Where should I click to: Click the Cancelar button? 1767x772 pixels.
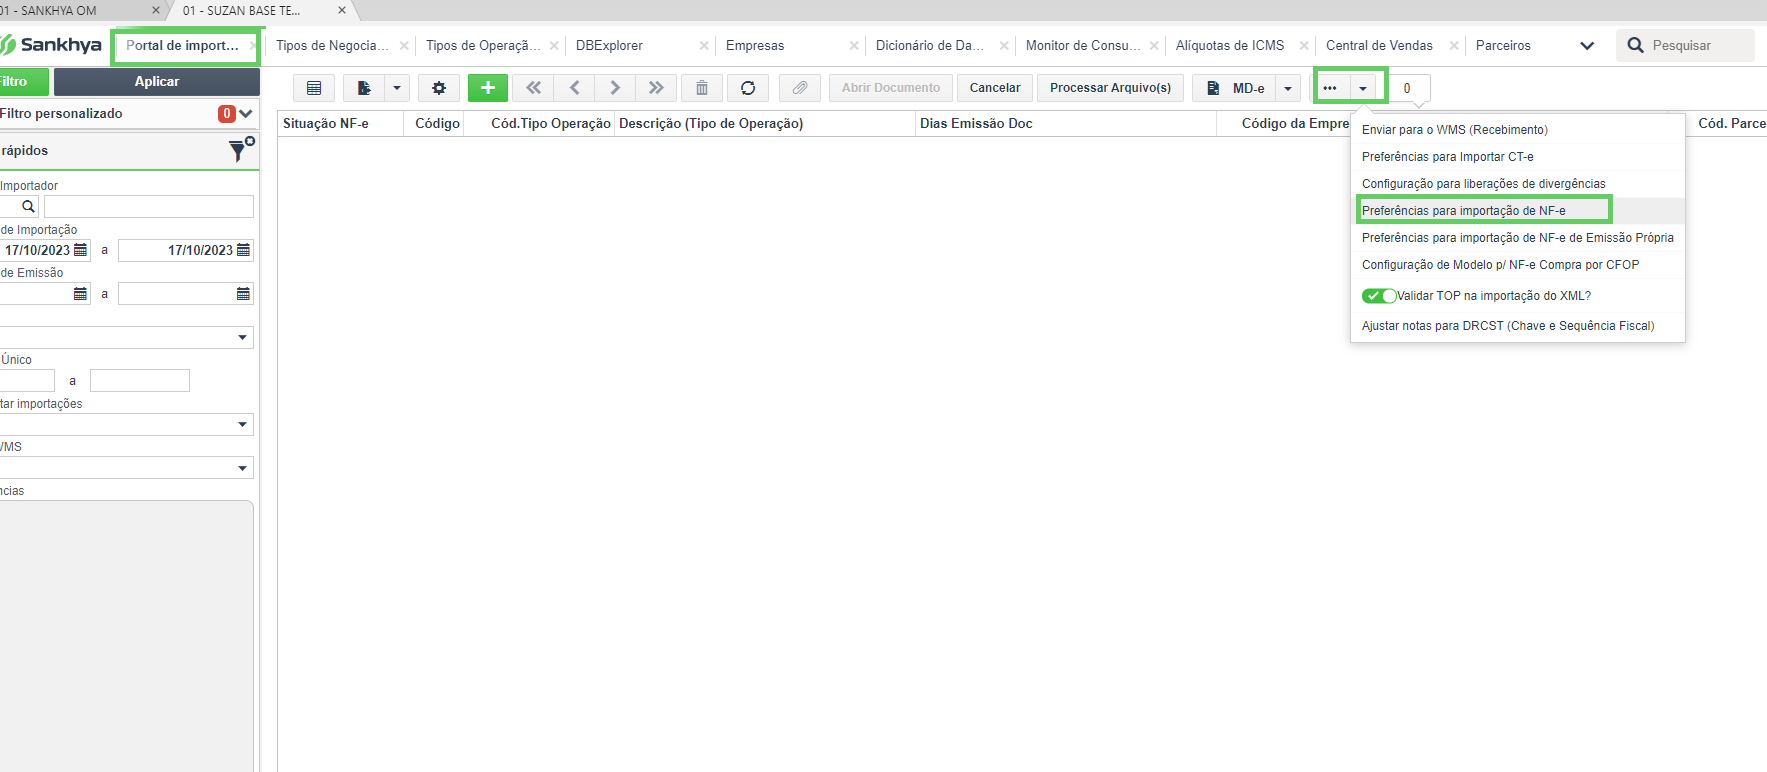pyautogui.click(x=995, y=88)
